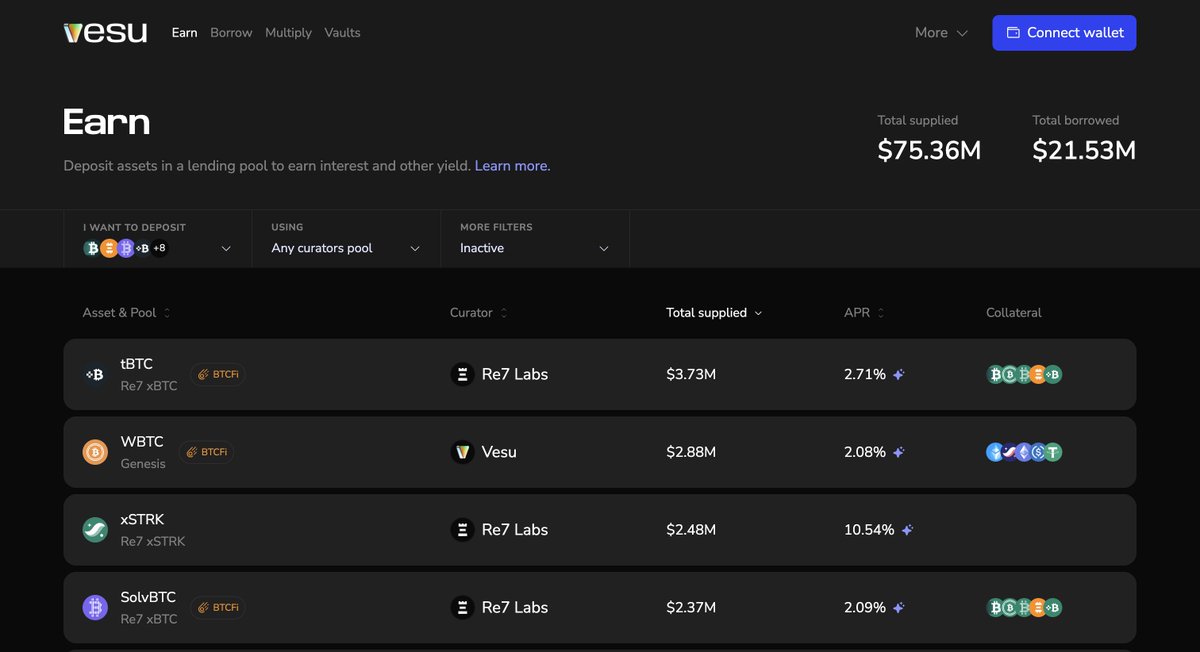This screenshot has height=652, width=1200.
Task: Open the More filters Inactive dropdown
Action: pyautogui.click(x=535, y=239)
